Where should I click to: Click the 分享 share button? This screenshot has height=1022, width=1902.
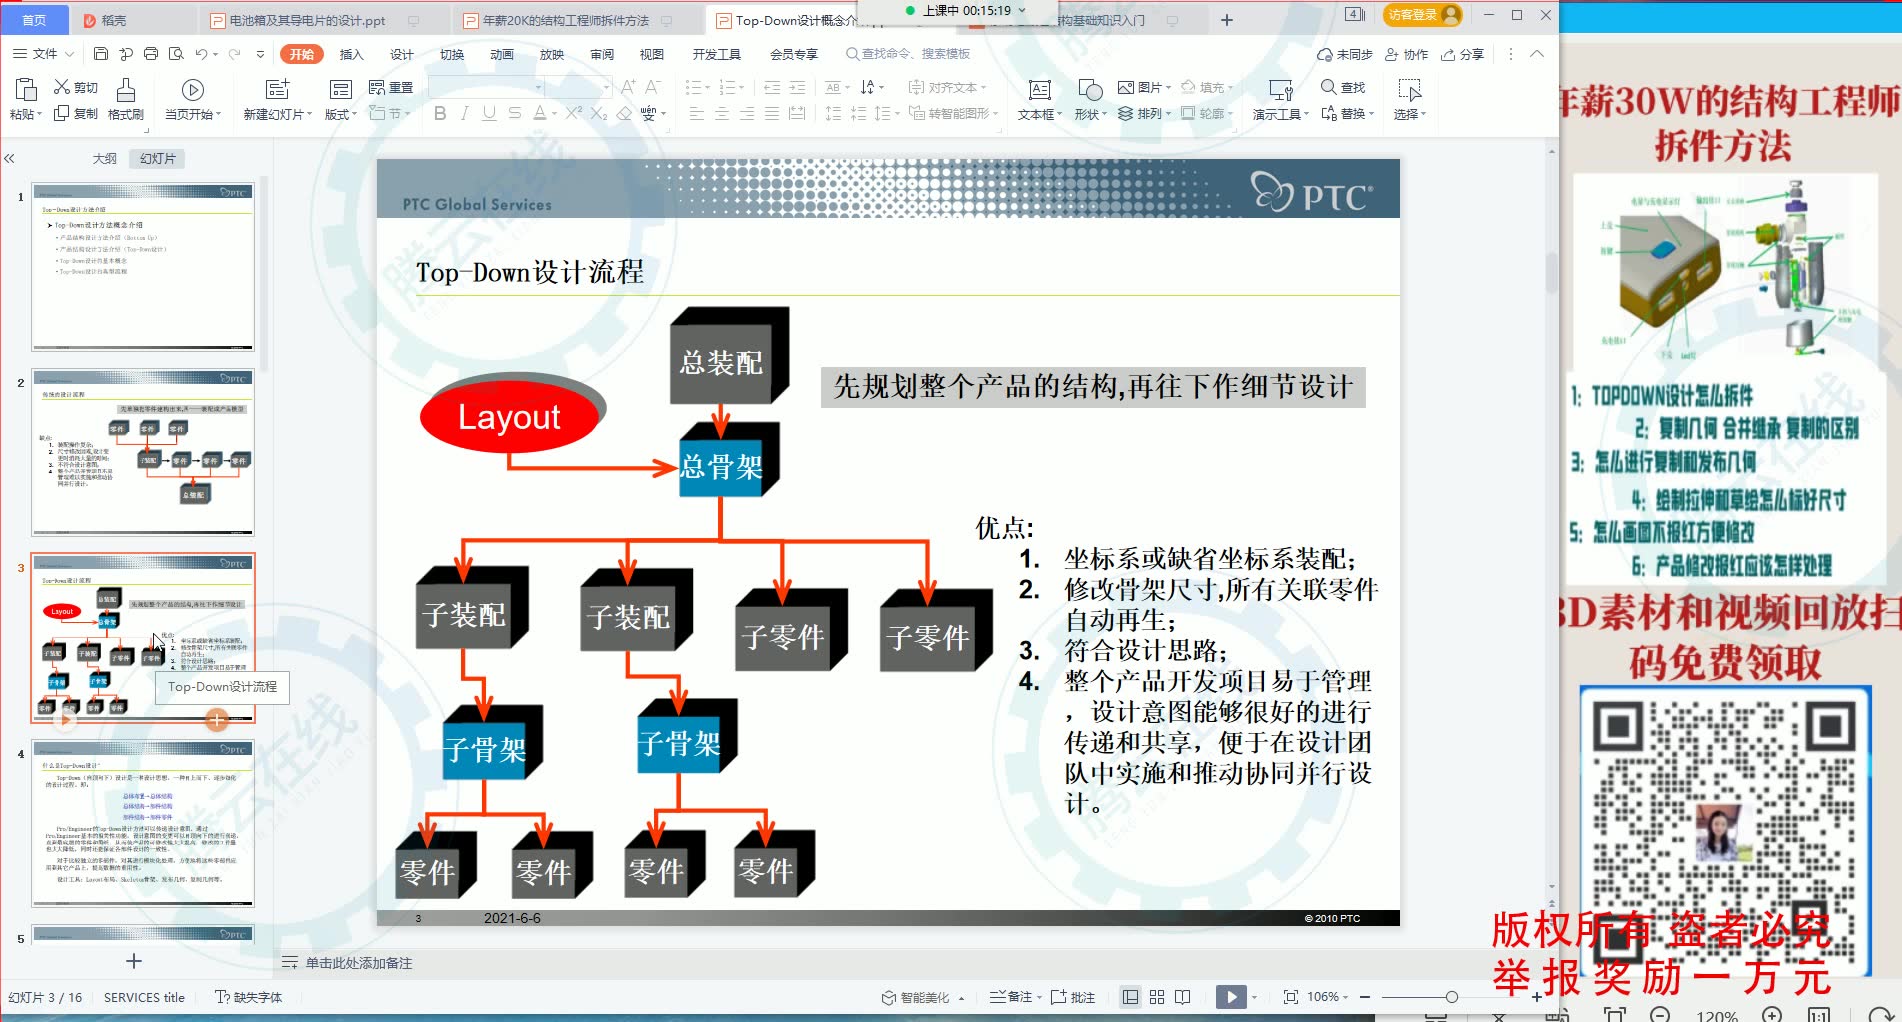1462,54
